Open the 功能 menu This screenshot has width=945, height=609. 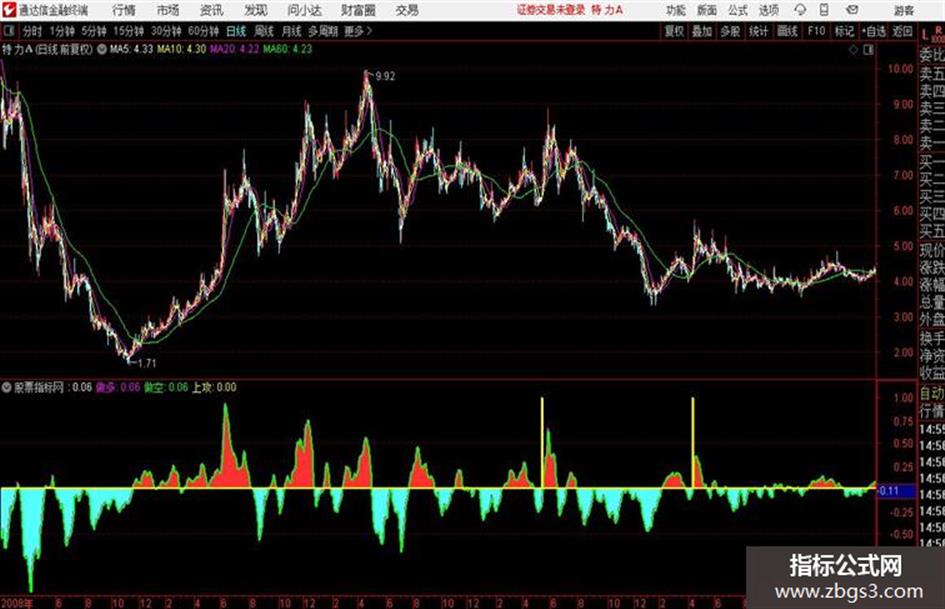(x=676, y=10)
